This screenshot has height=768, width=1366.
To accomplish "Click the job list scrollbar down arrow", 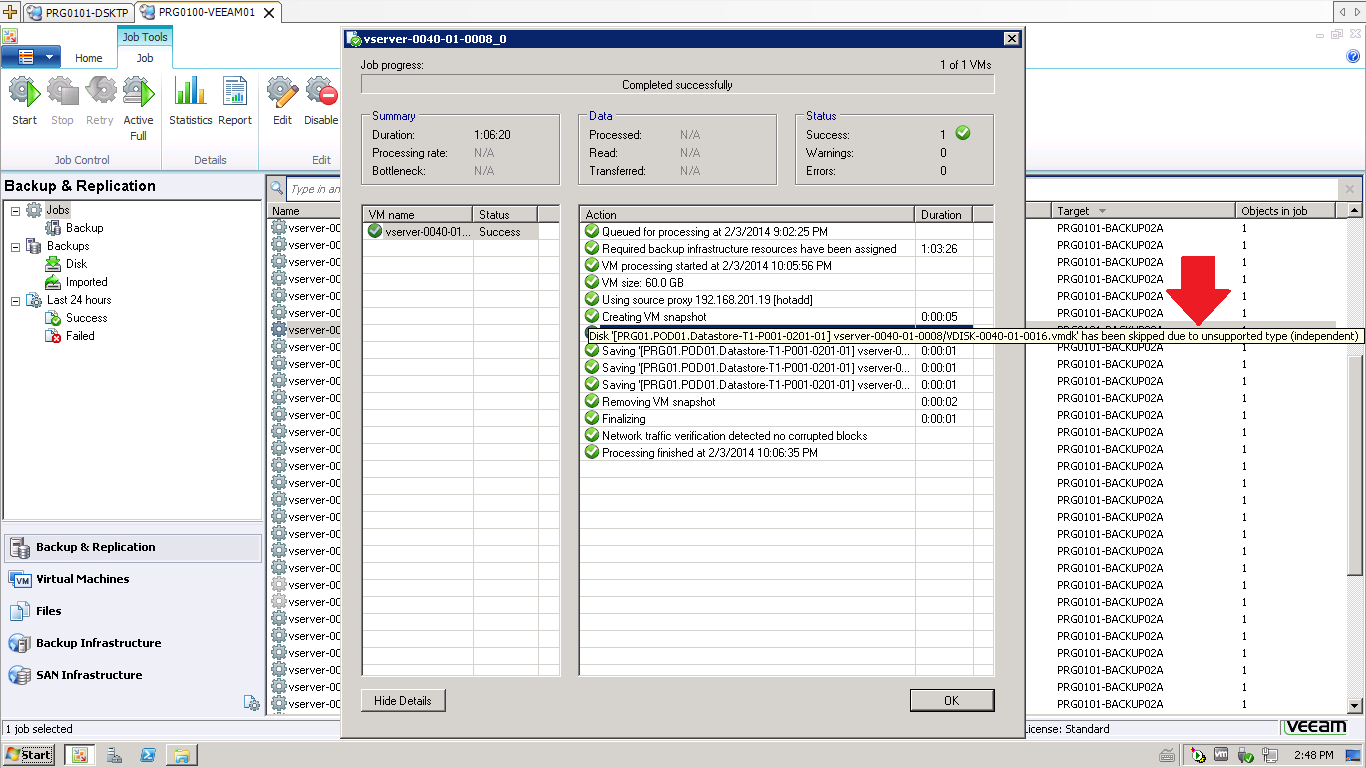I will click(x=1355, y=706).
